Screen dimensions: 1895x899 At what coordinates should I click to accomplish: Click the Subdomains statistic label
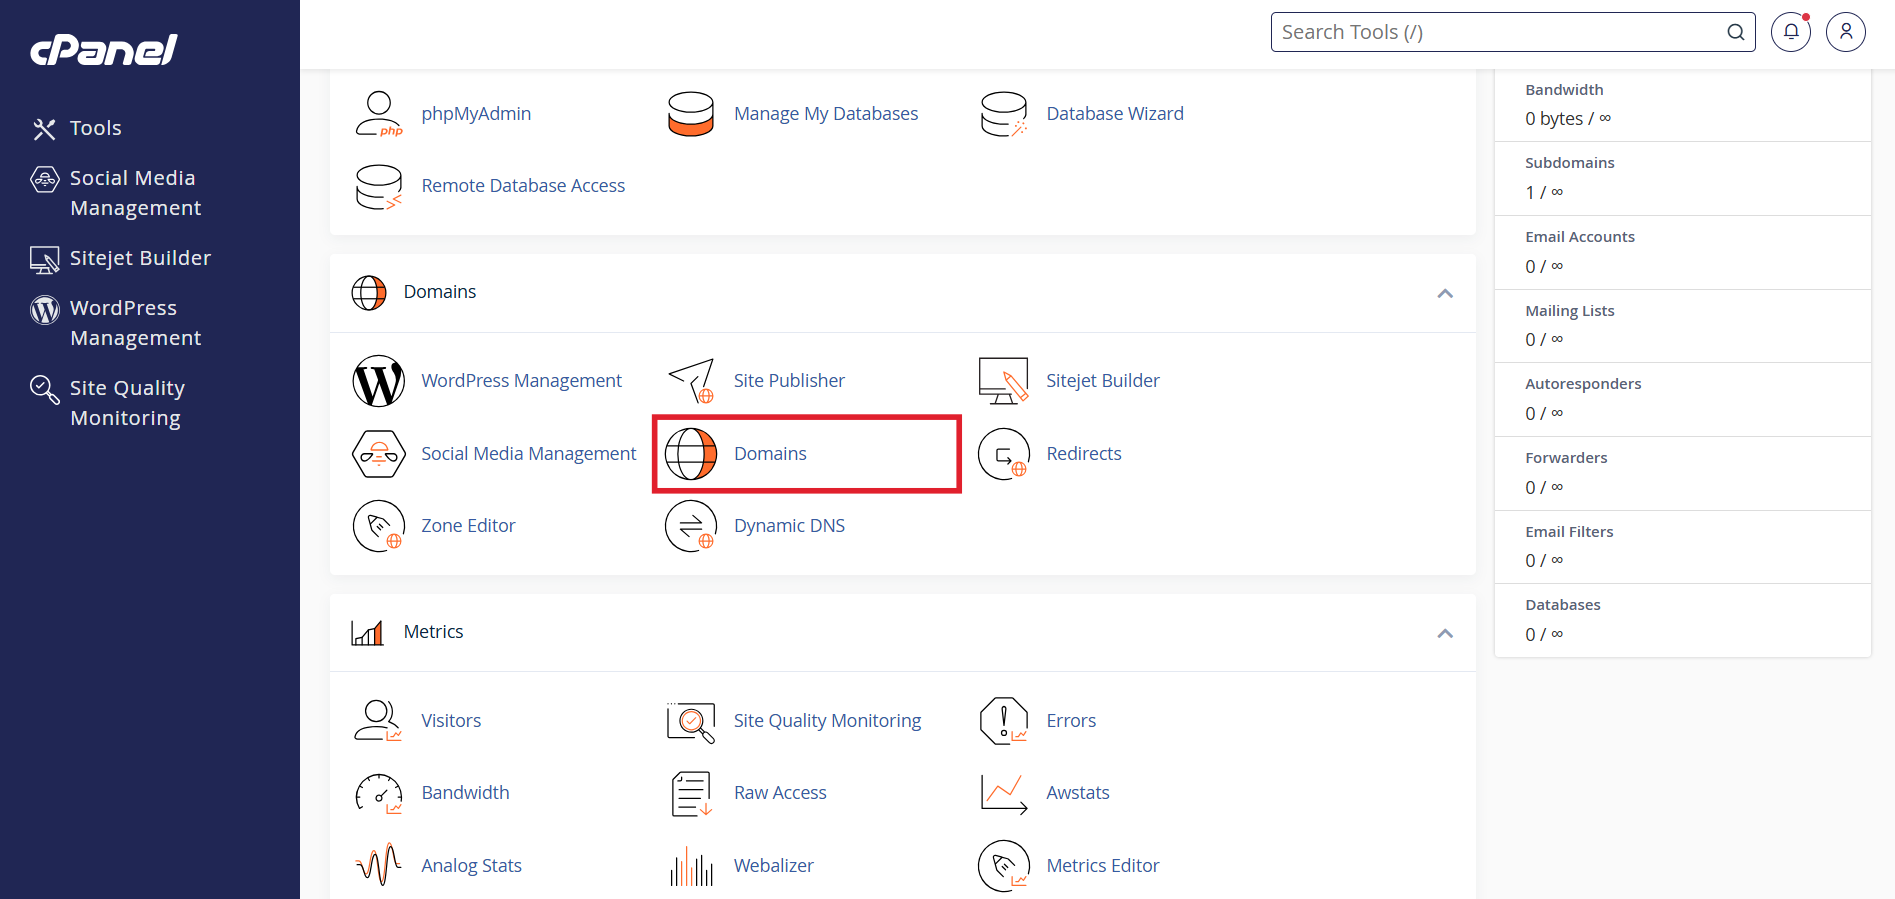(x=1569, y=163)
